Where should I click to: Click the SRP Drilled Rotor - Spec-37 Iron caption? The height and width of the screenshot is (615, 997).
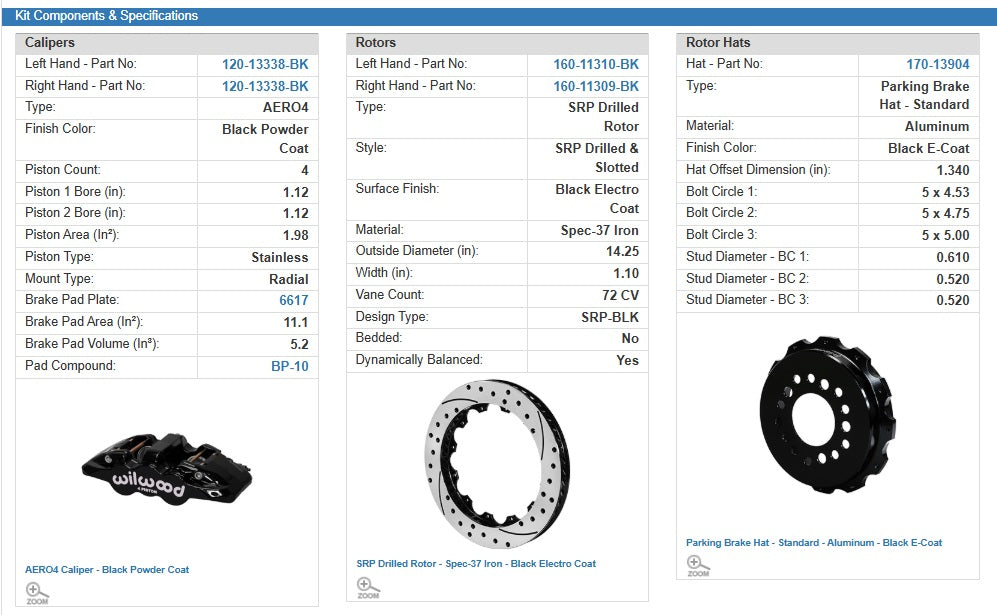click(476, 564)
